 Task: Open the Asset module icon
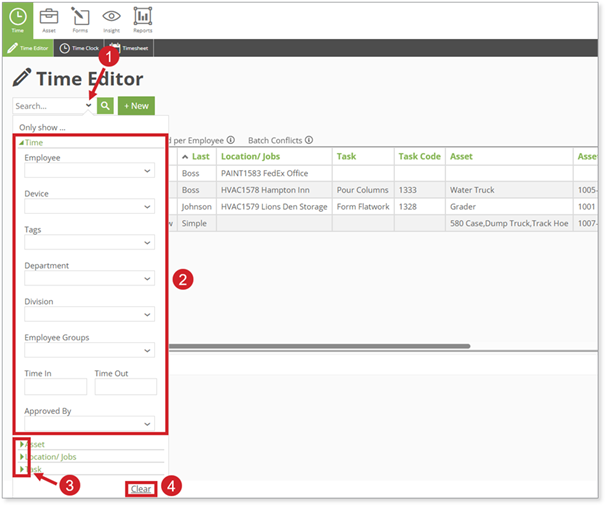coord(49,19)
